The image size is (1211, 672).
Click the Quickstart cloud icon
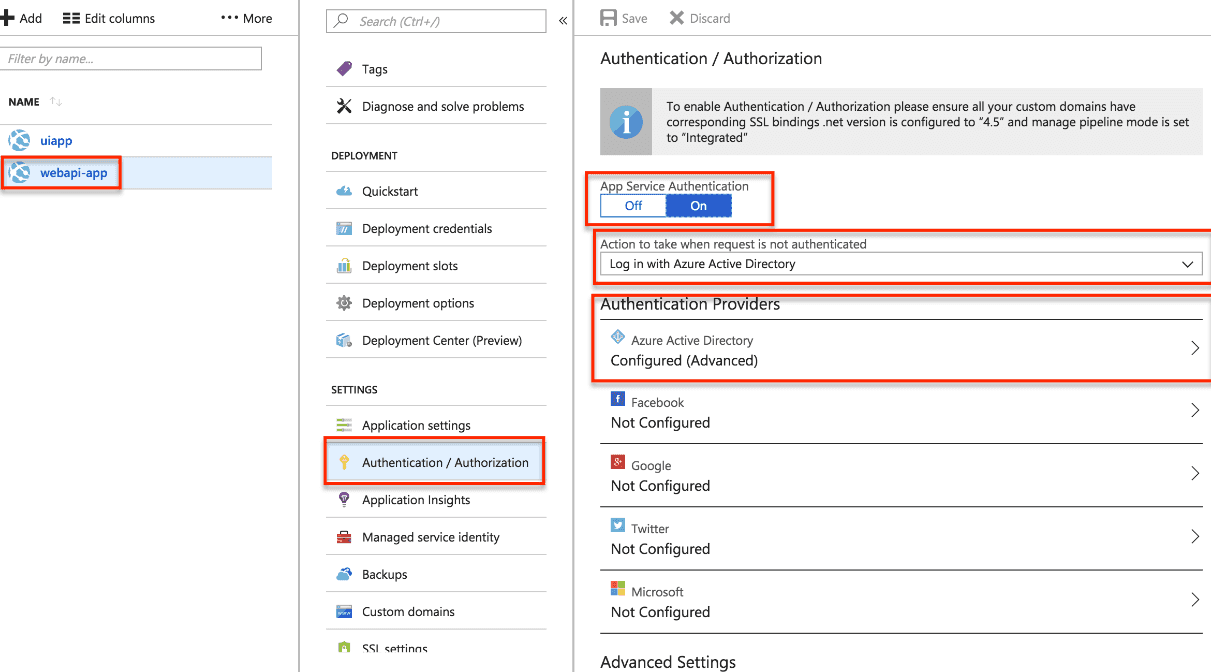344,191
